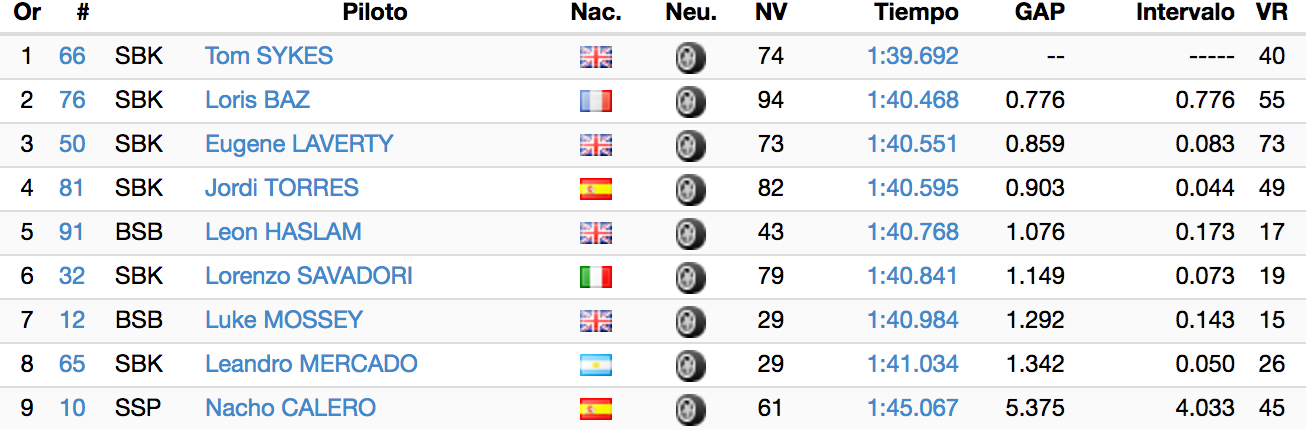Viewport: 1306px width, 430px height.
Task: Click the 1:45.067 time link
Action: click(912, 408)
